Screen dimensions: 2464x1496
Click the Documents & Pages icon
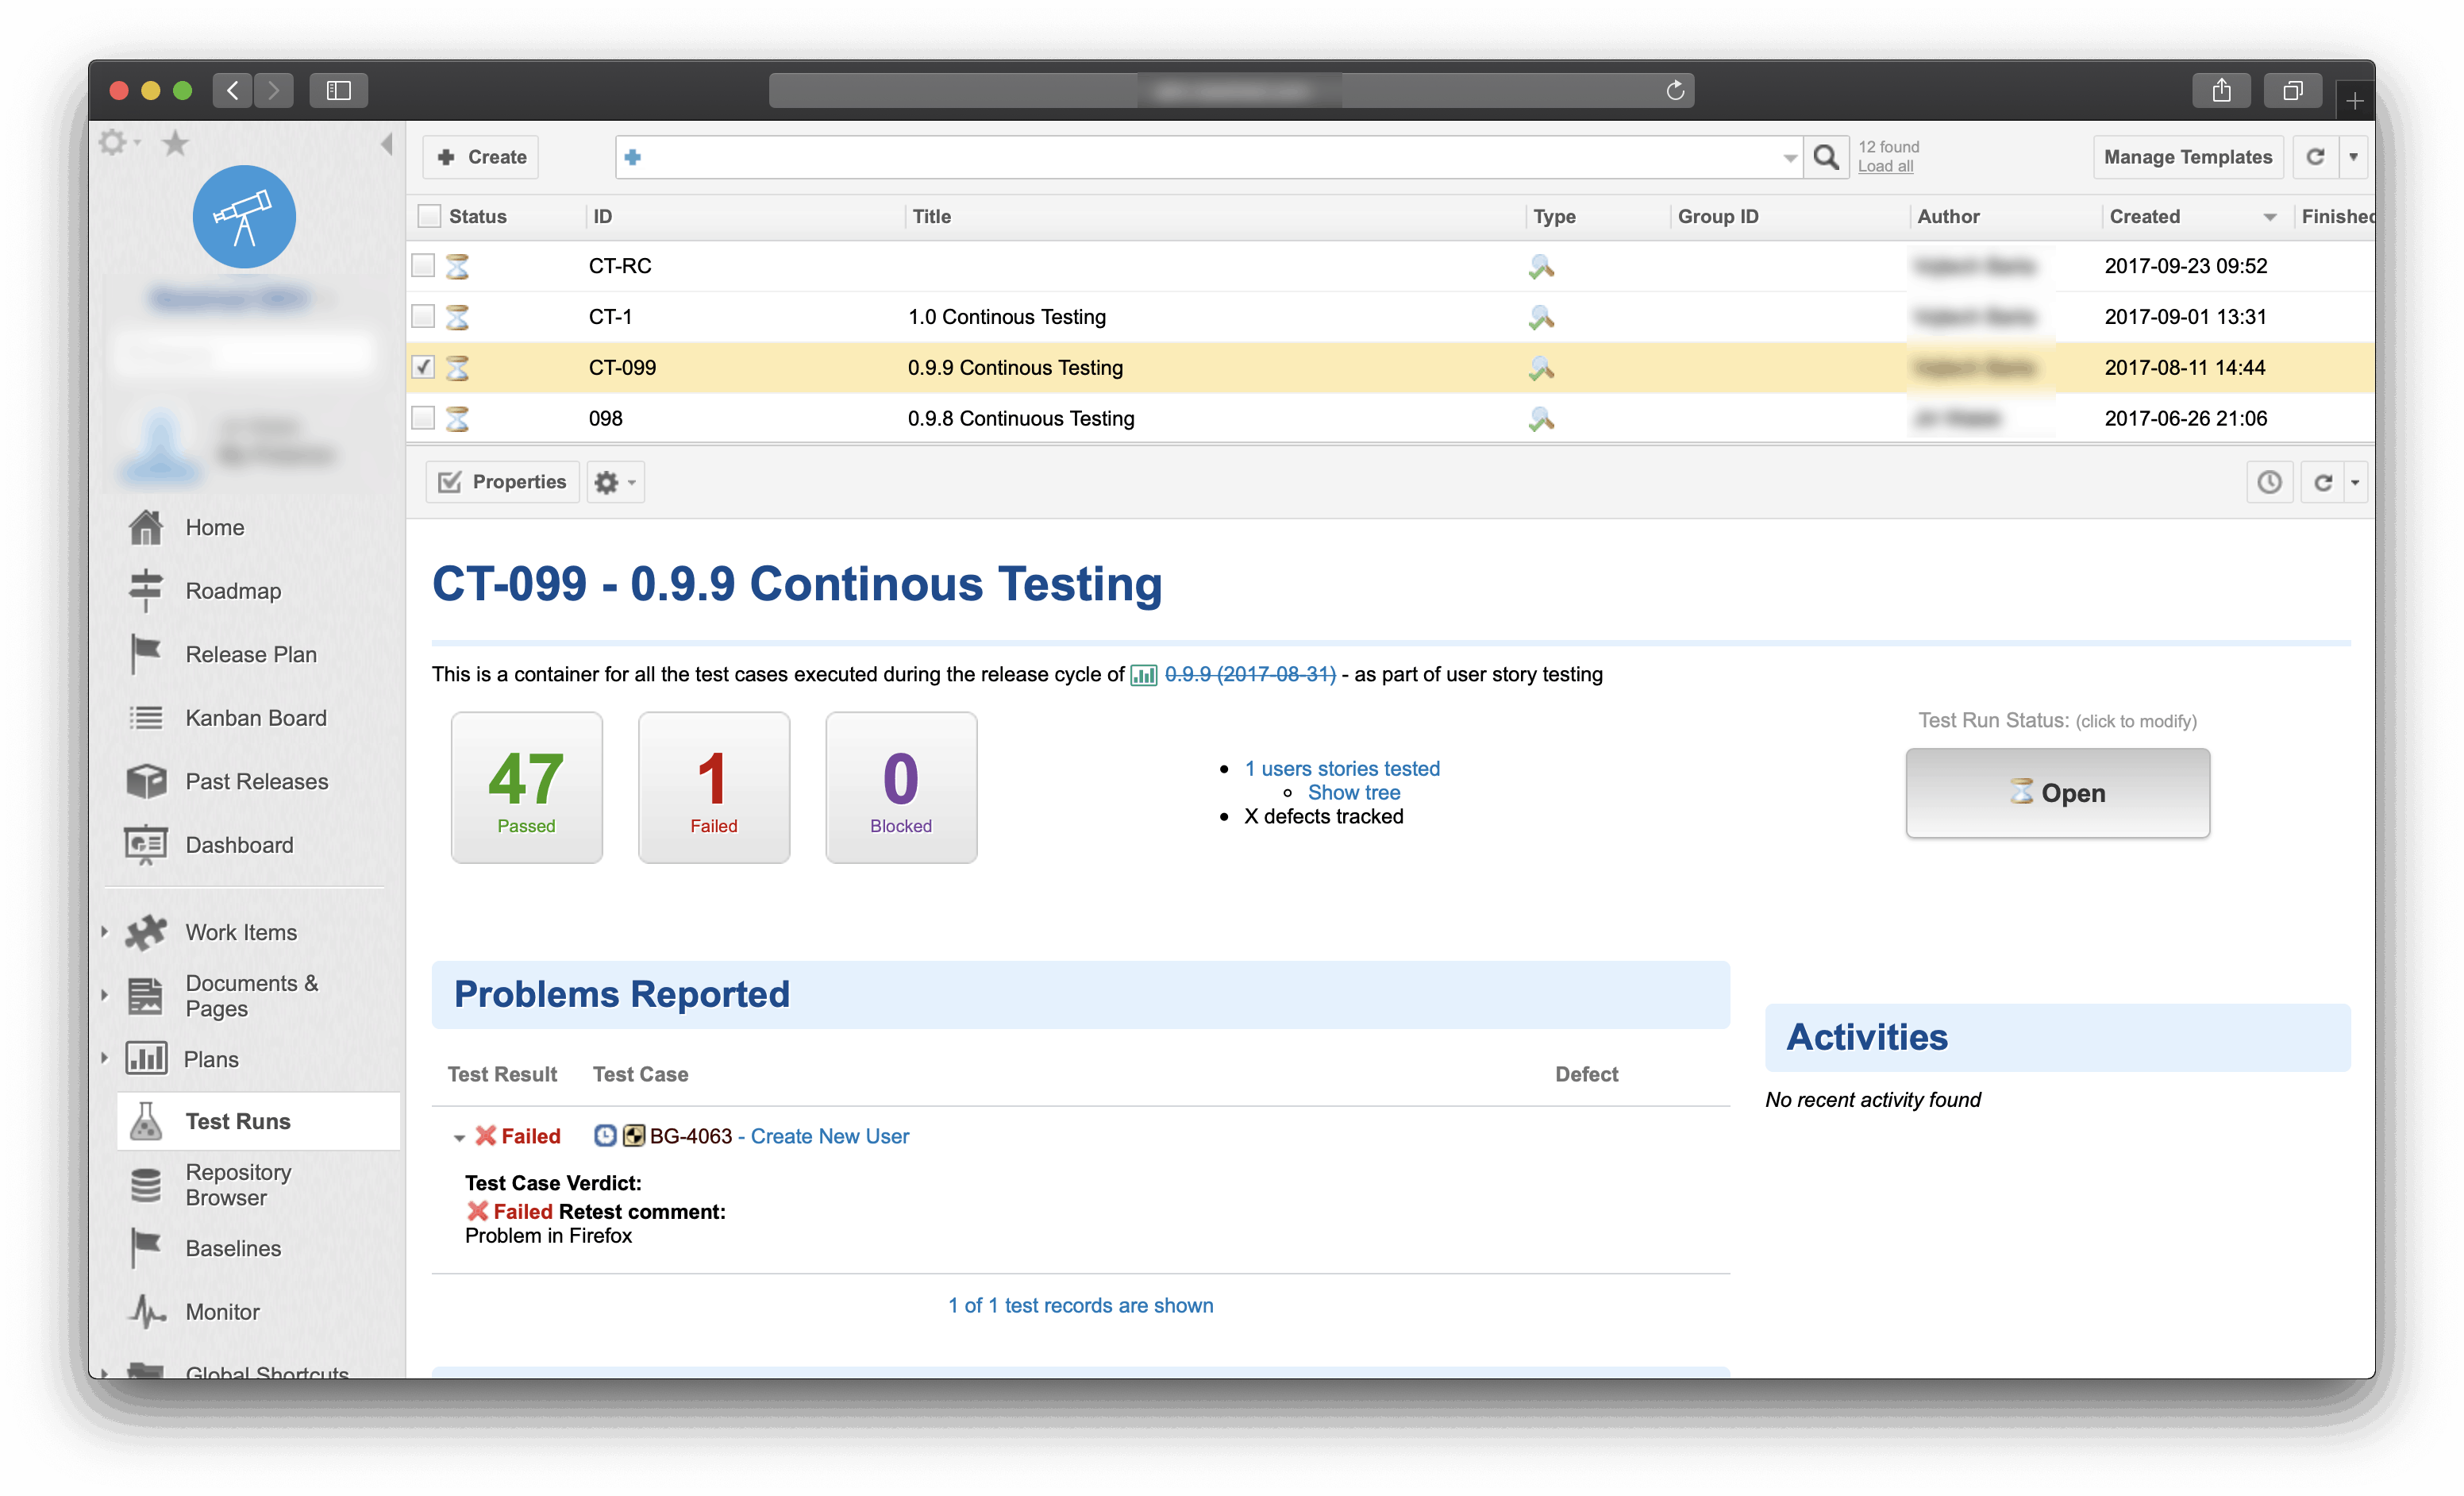pos(146,995)
